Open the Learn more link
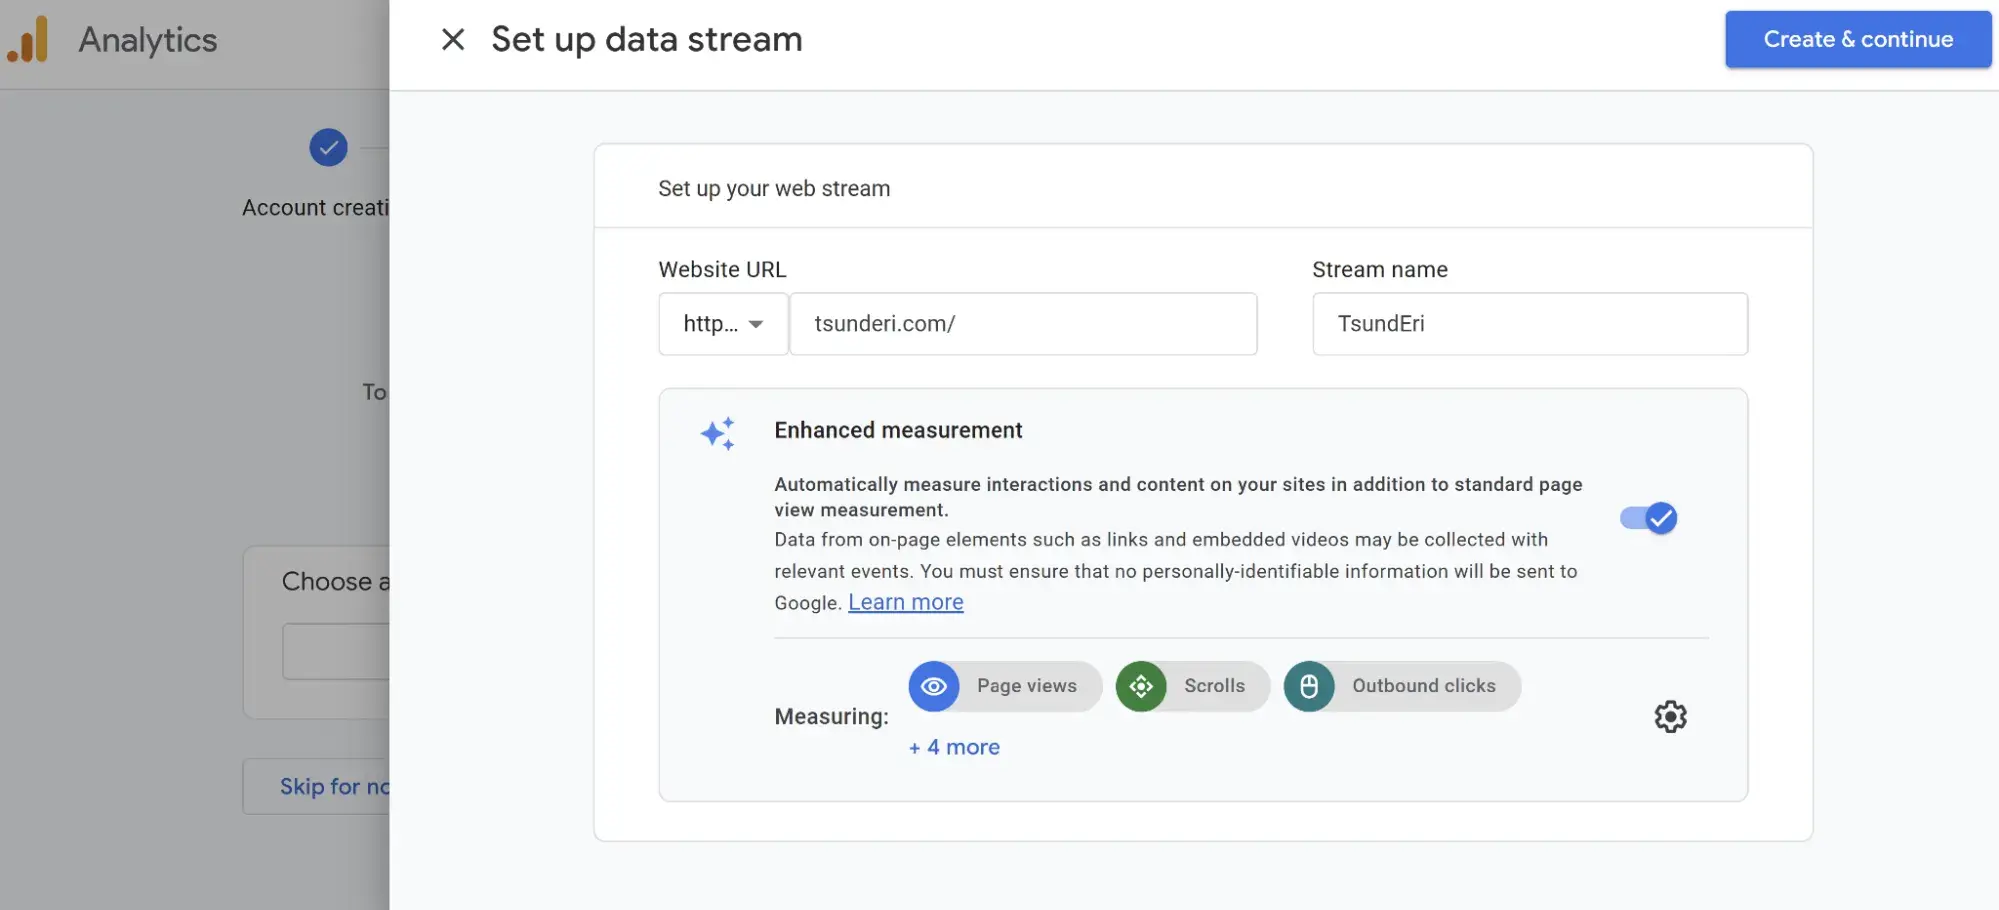 pos(906,602)
